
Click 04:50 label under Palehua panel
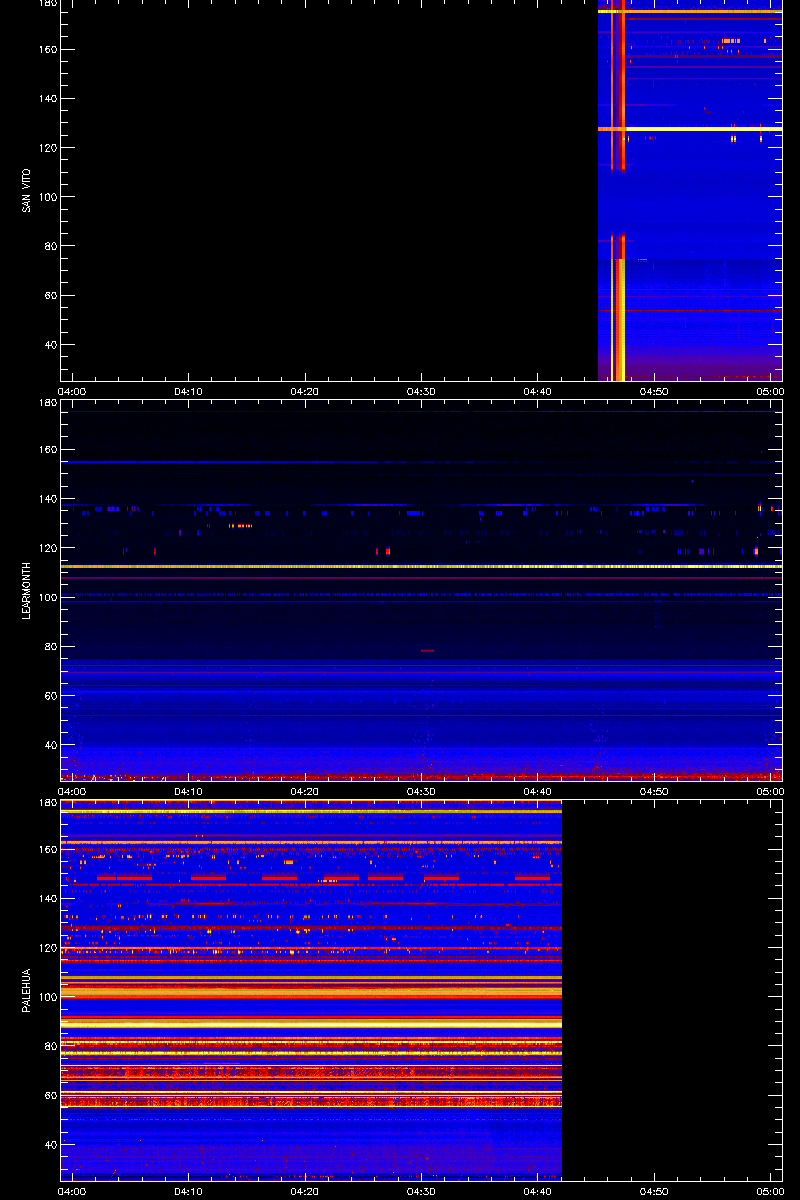[x=654, y=1191]
